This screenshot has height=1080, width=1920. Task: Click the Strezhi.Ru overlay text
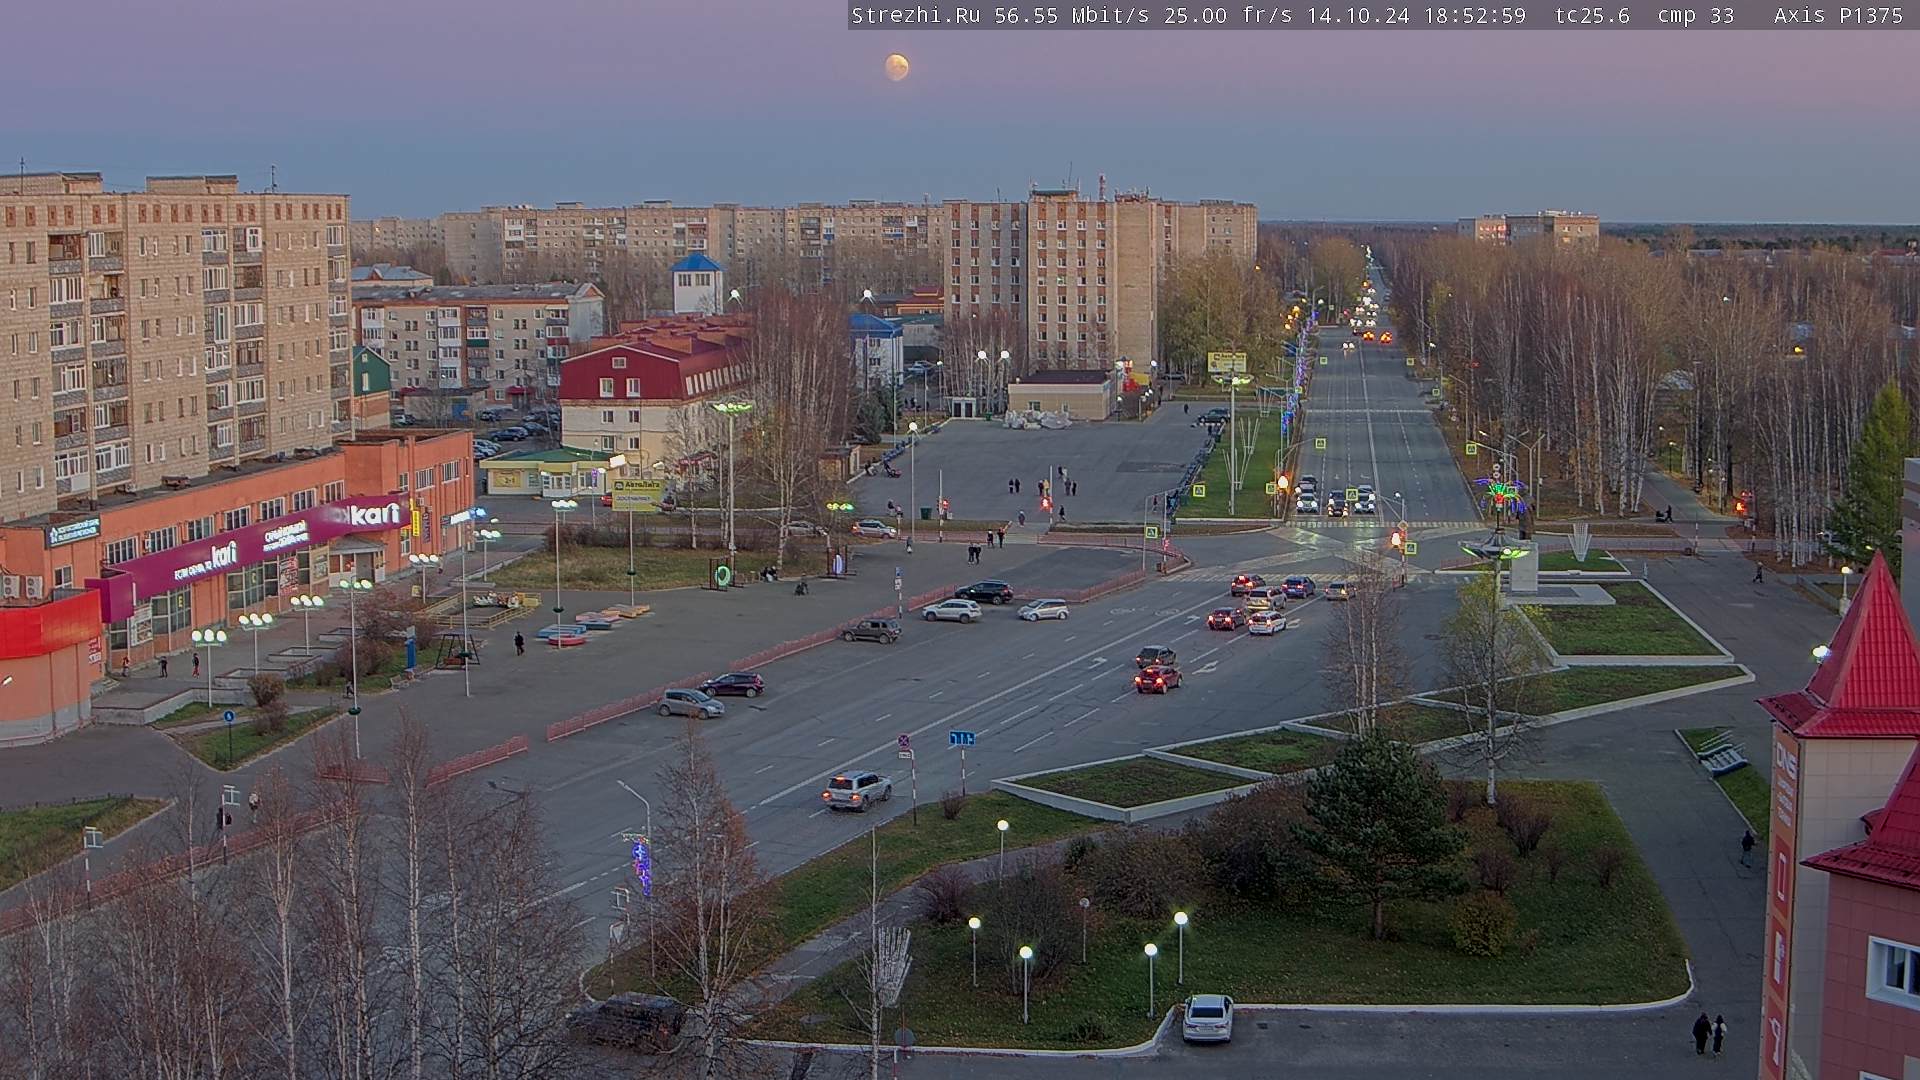[915, 15]
